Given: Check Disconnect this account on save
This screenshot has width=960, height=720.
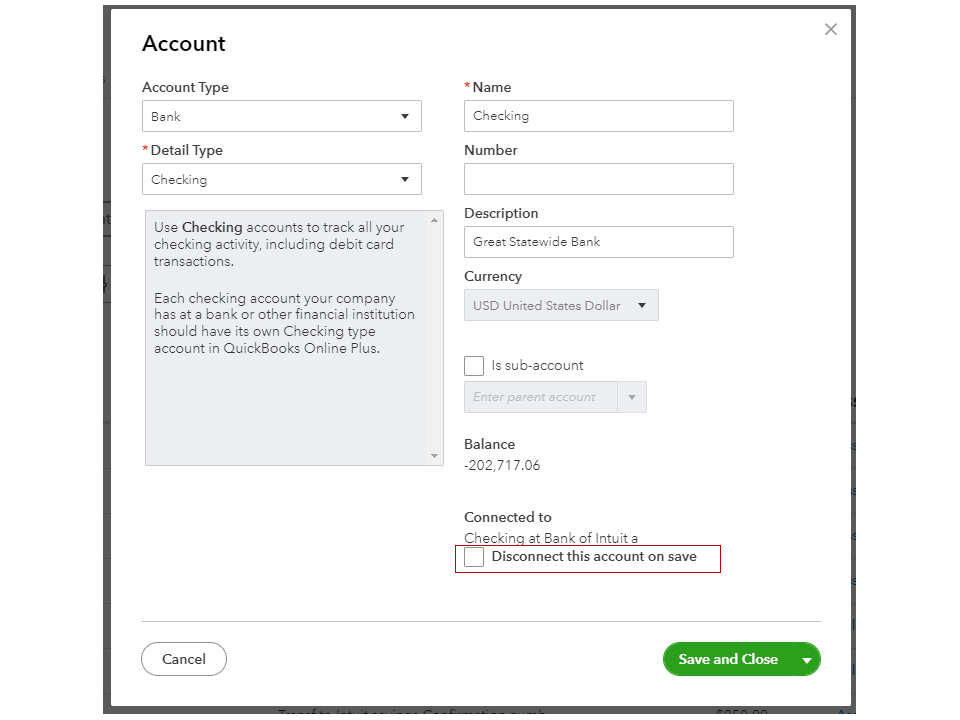Looking at the screenshot, I should [x=474, y=557].
